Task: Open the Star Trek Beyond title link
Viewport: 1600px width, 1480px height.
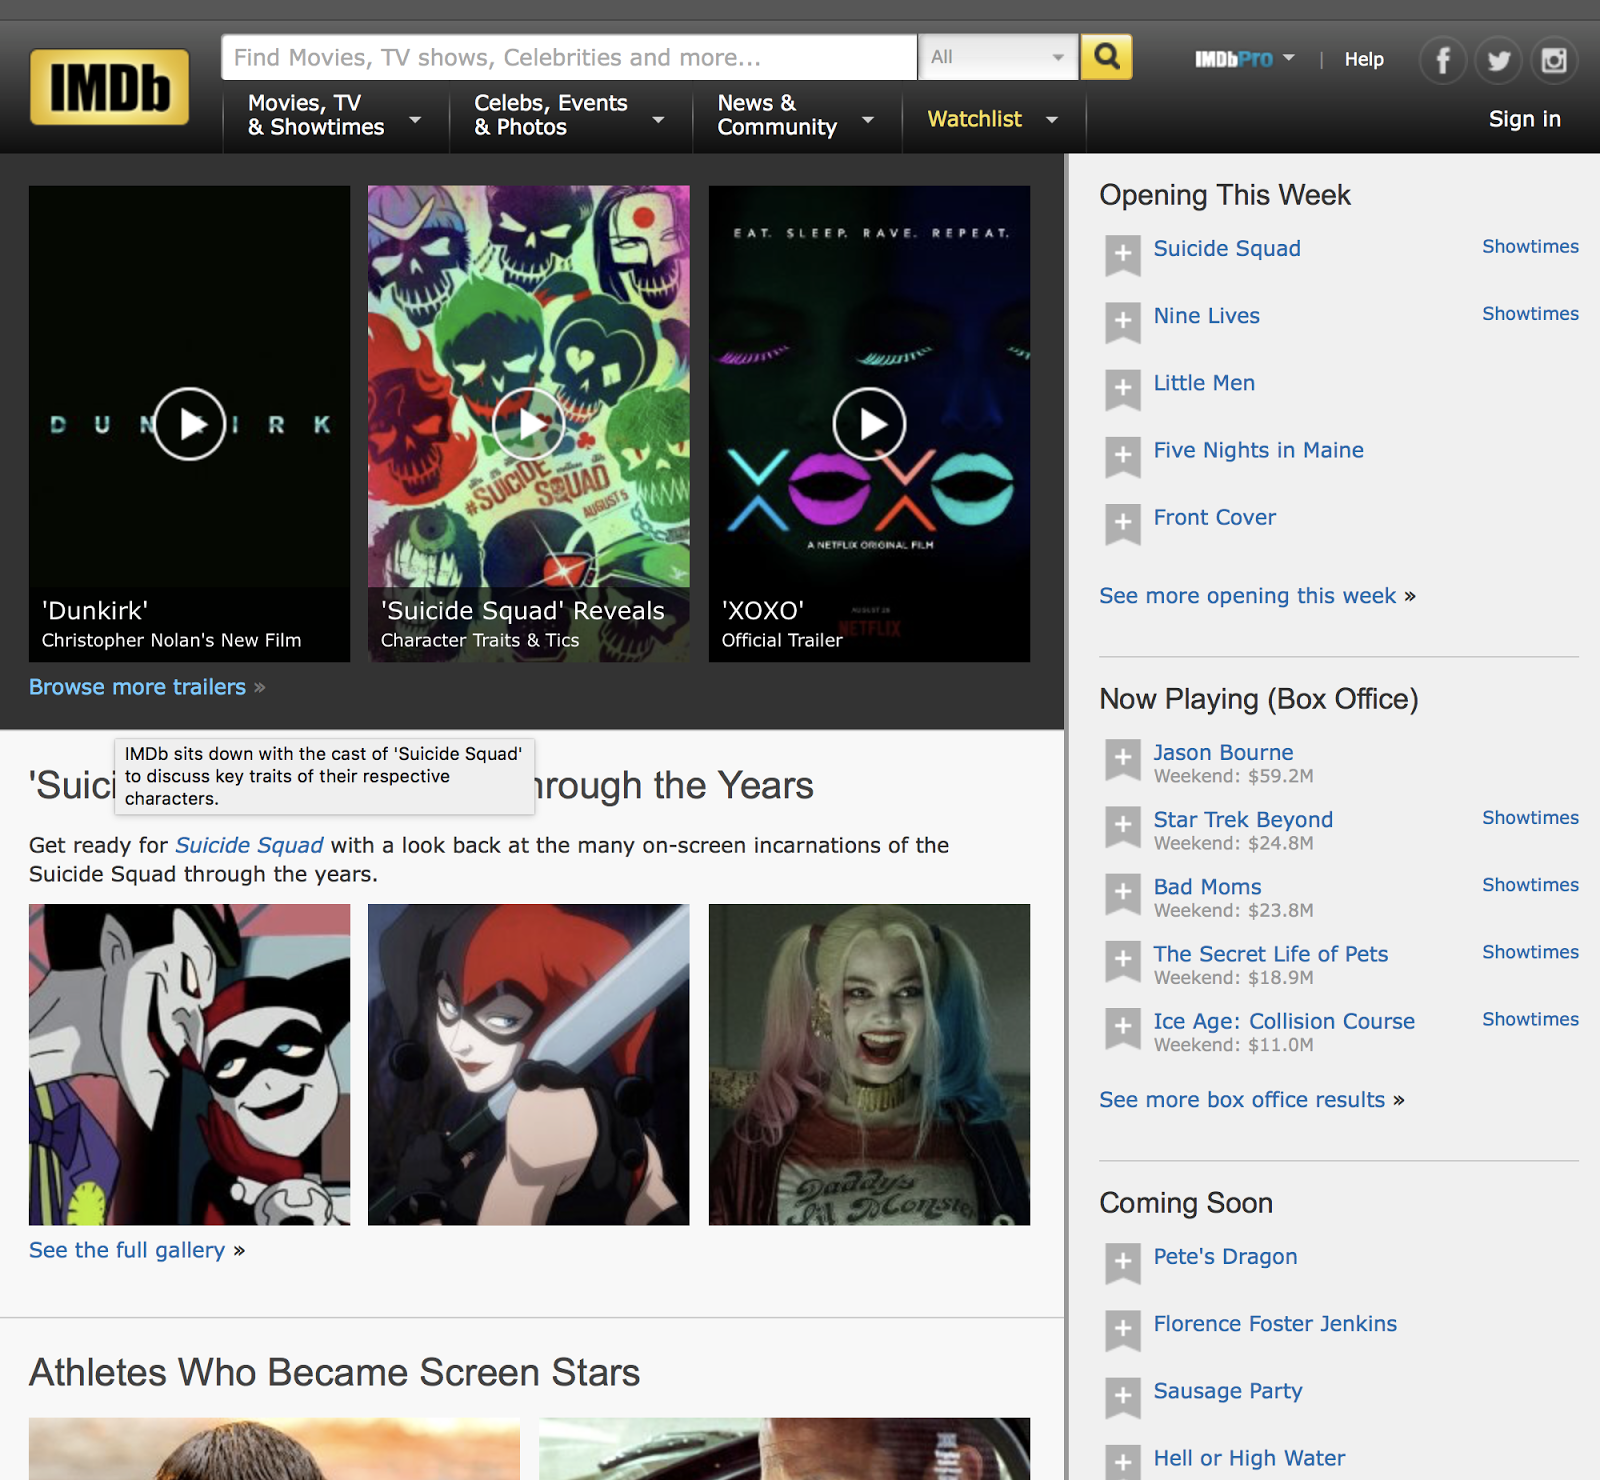Action: (x=1243, y=819)
